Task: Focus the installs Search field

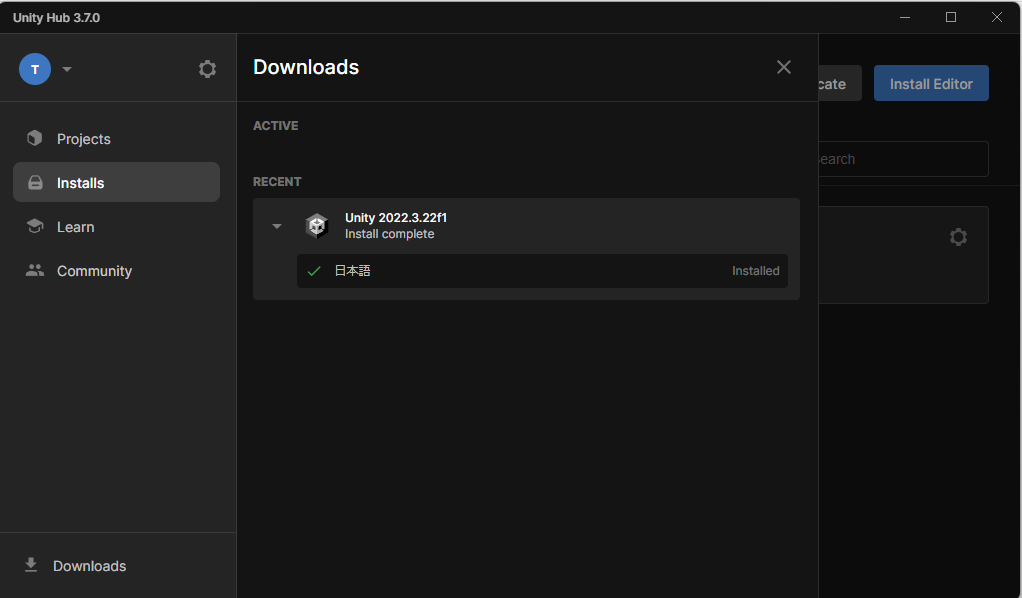Action: [903, 159]
